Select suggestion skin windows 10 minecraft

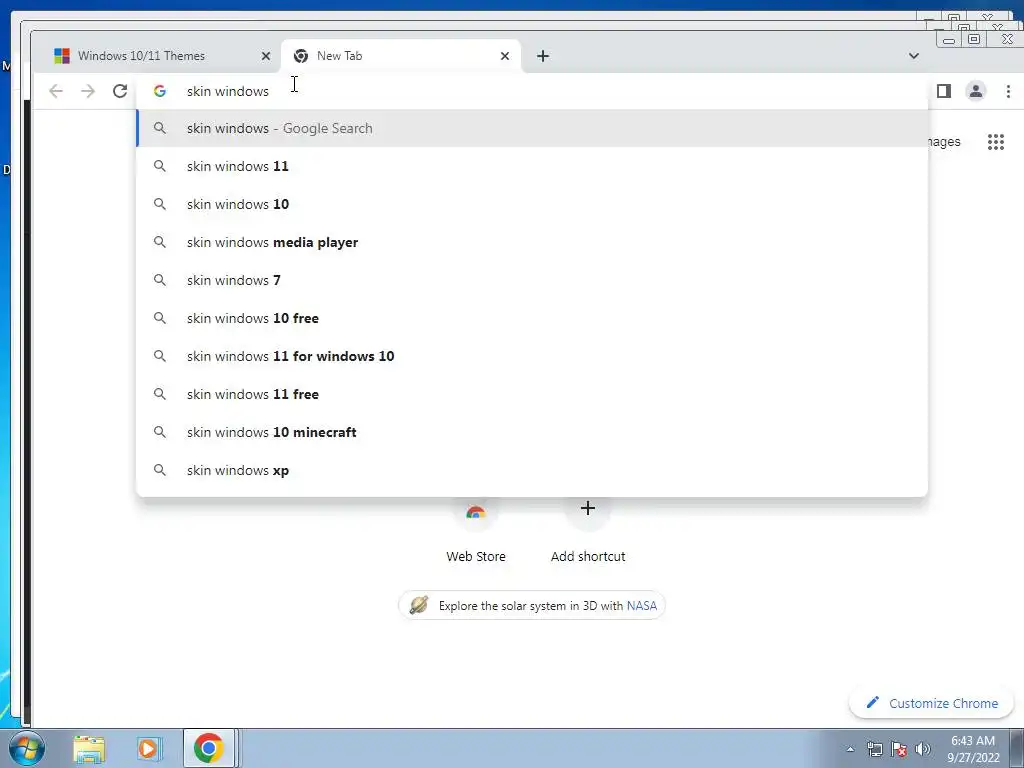(x=532, y=432)
